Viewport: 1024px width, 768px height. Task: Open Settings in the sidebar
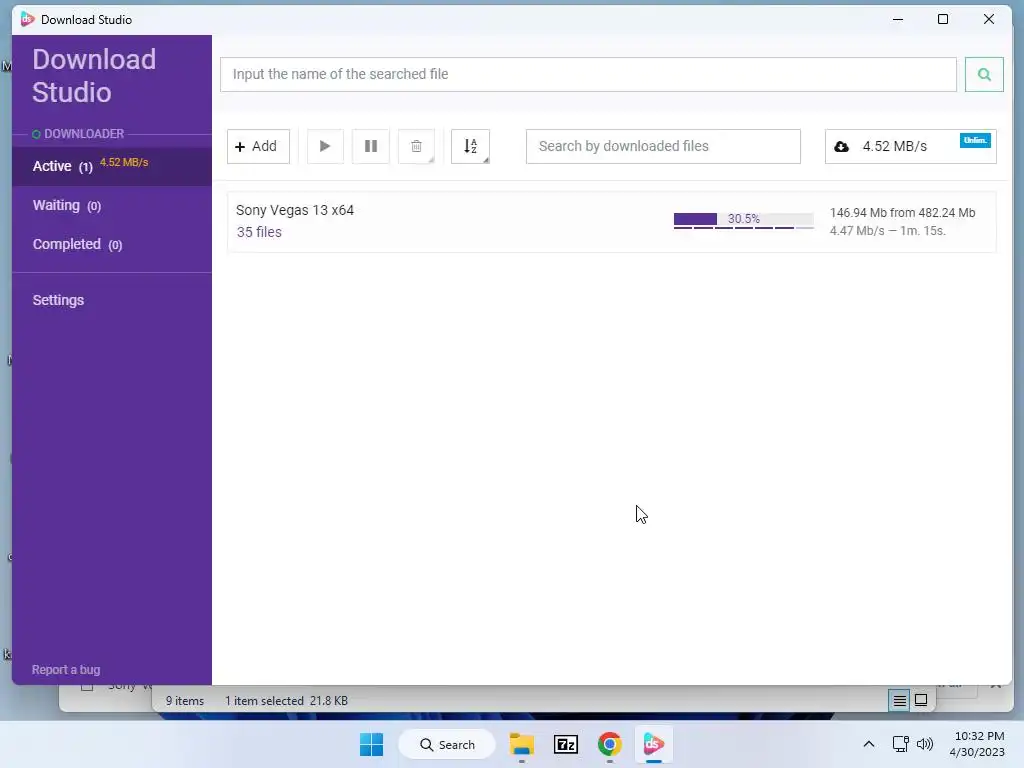click(58, 300)
